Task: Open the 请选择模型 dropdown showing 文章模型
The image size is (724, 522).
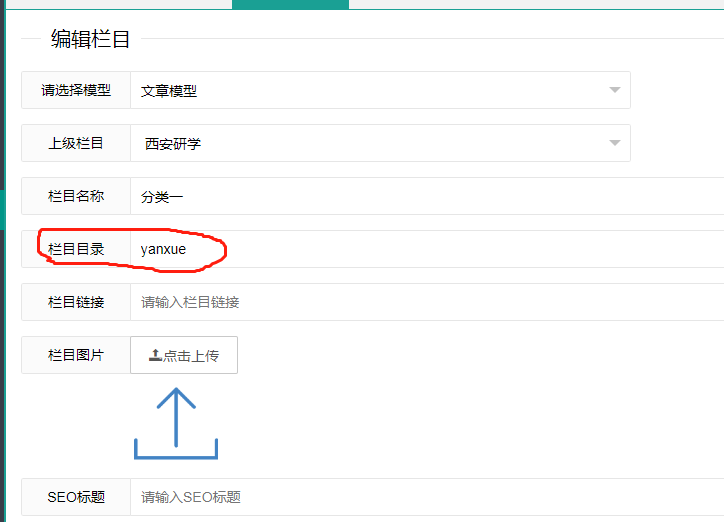Action: (x=380, y=90)
